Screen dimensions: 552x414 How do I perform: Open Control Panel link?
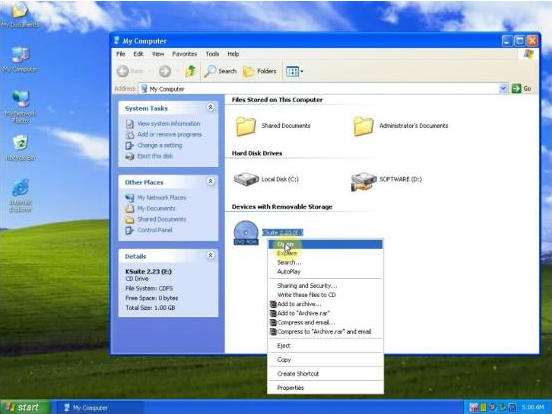[x=155, y=230]
